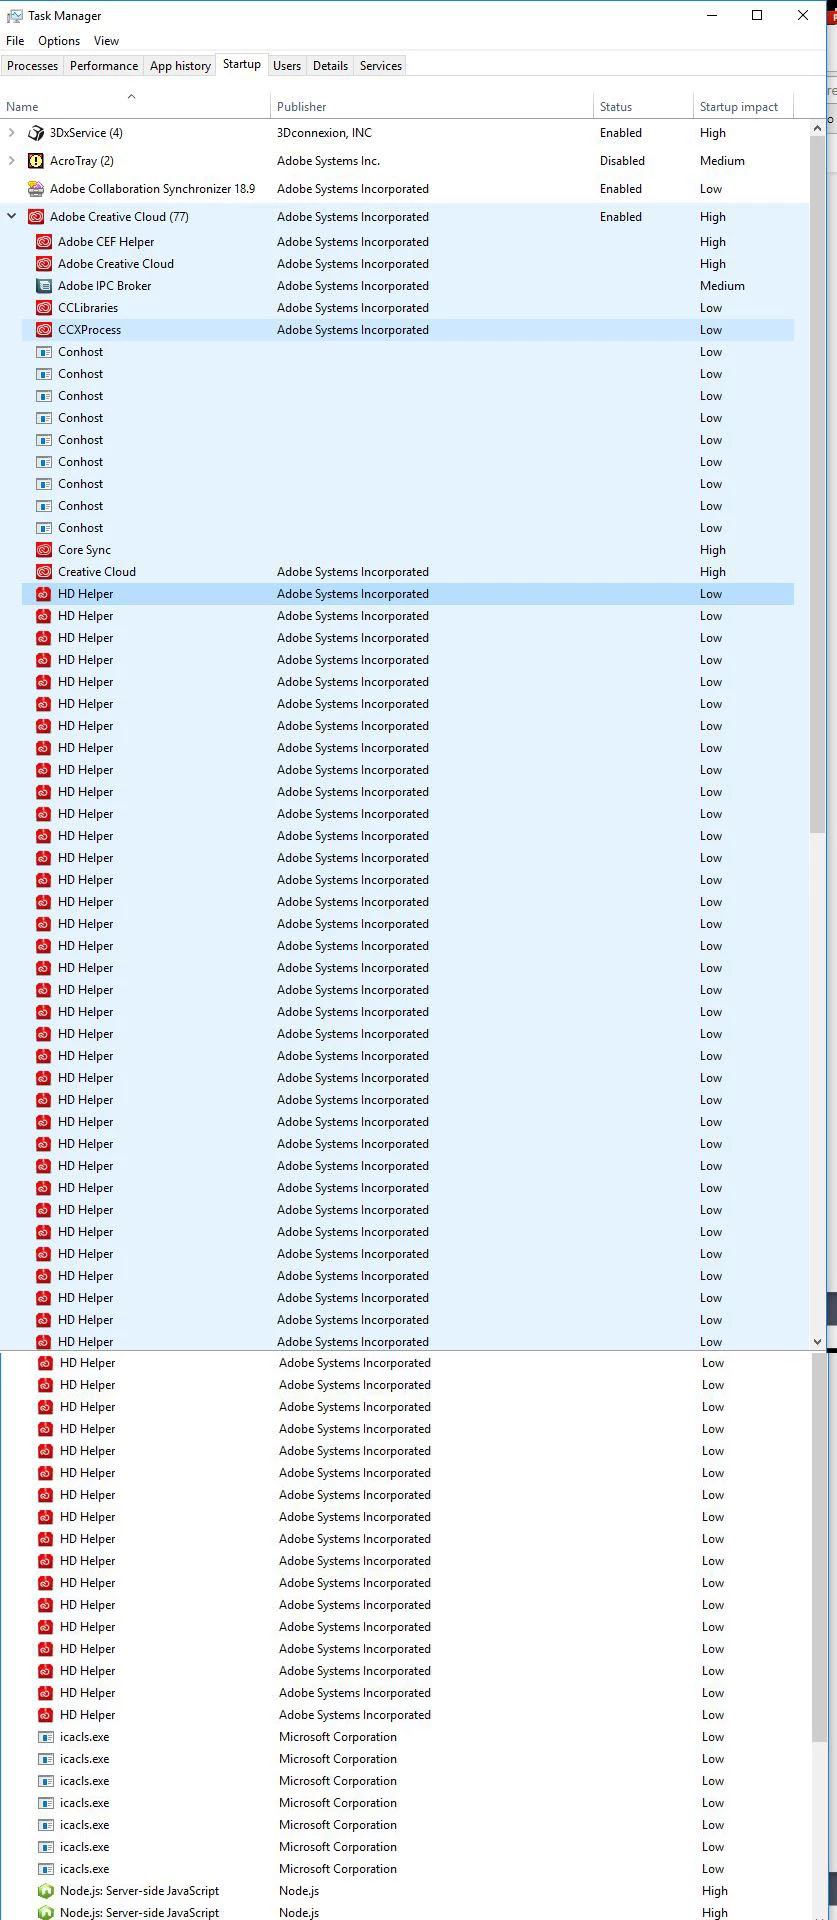Select the first icacls.exe row name

coord(85,1737)
